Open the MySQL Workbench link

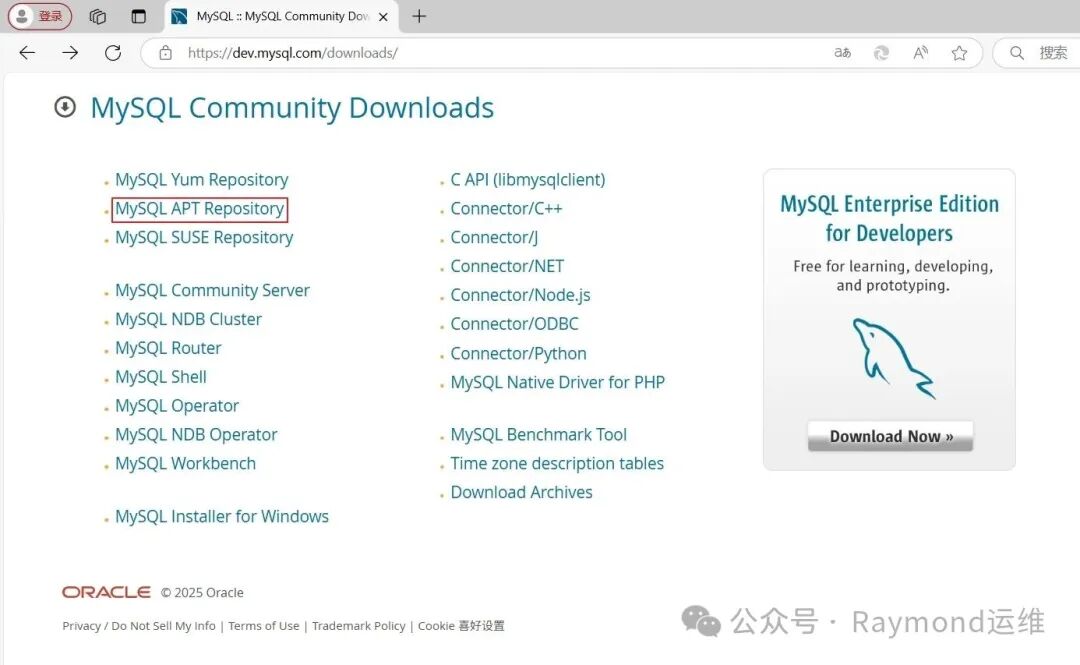click(185, 464)
